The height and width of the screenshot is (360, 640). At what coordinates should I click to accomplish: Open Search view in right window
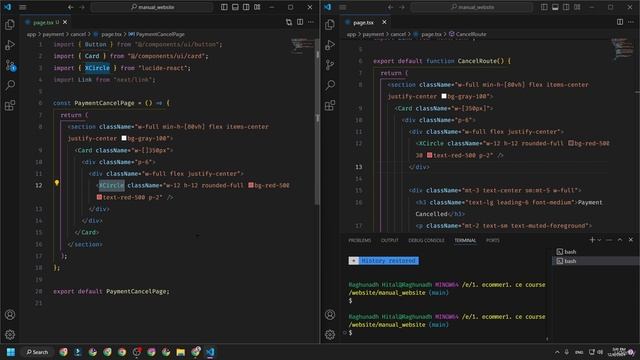330,85
